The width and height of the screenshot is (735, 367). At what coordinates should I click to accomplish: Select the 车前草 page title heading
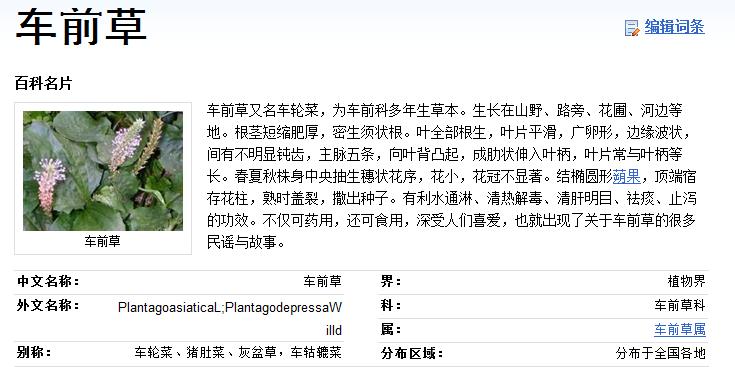pos(81,26)
